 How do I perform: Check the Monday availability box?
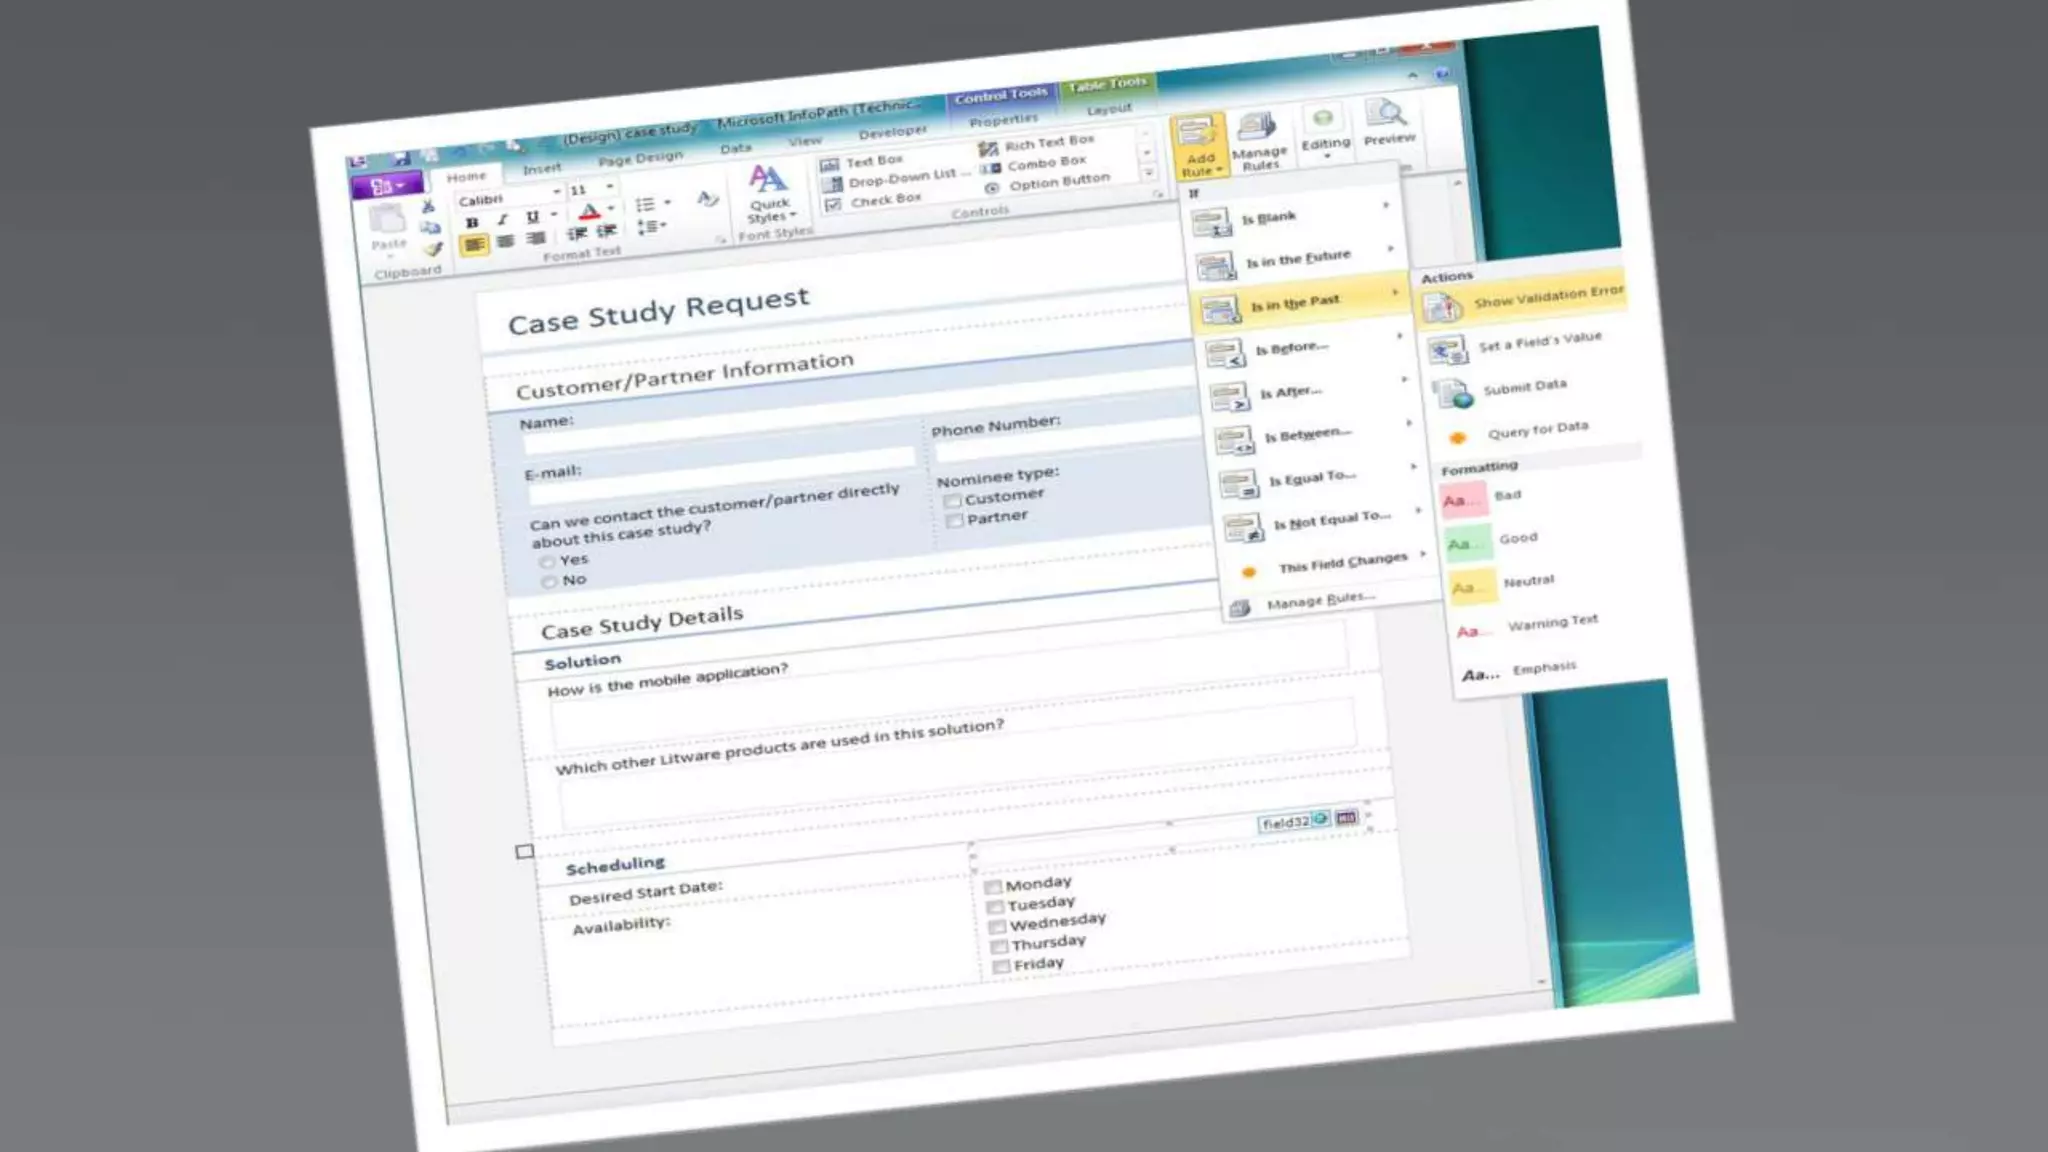click(993, 887)
